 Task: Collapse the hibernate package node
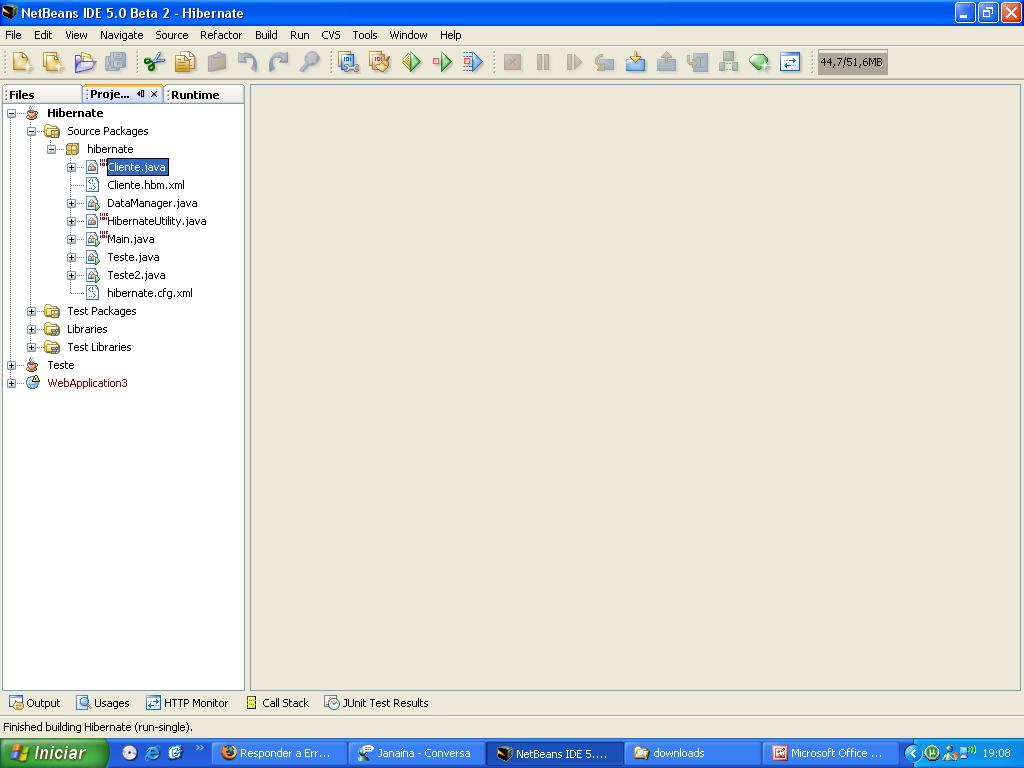pyautogui.click(x=52, y=149)
